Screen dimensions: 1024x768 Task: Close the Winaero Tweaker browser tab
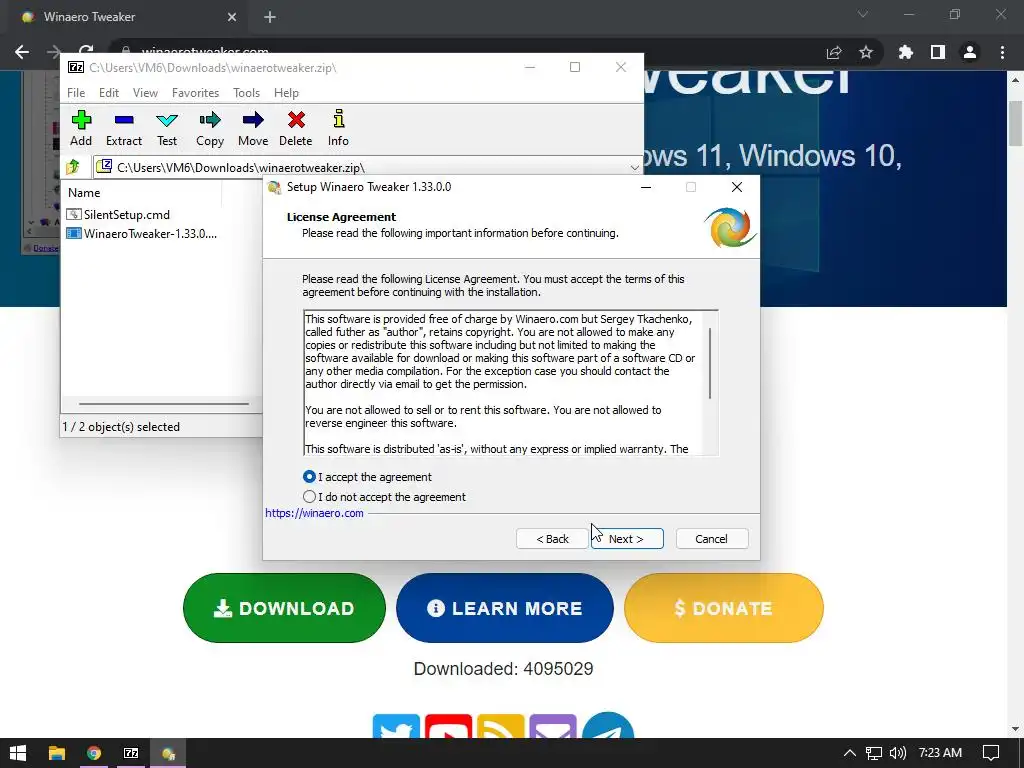click(232, 17)
